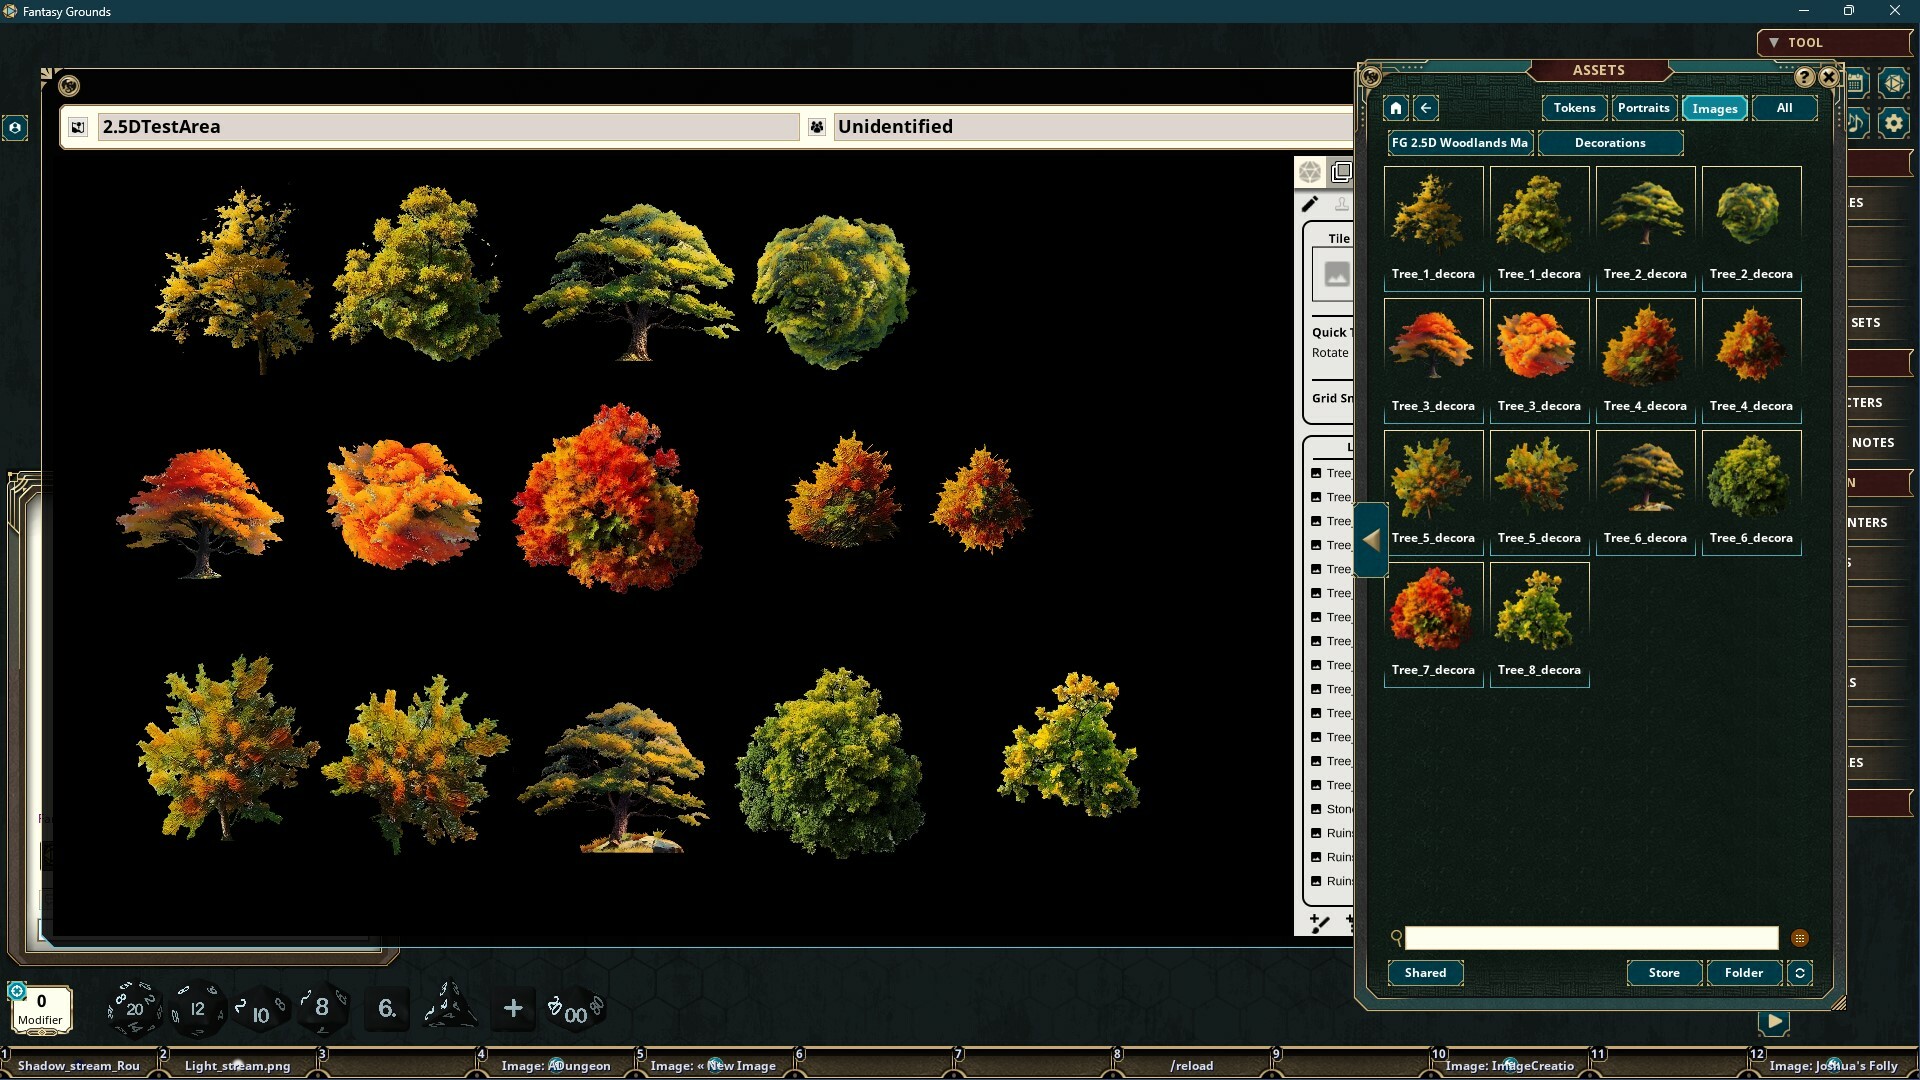Toggle the grid view icon beside the search field
This screenshot has width=1920, height=1080.
[x=1801, y=938]
